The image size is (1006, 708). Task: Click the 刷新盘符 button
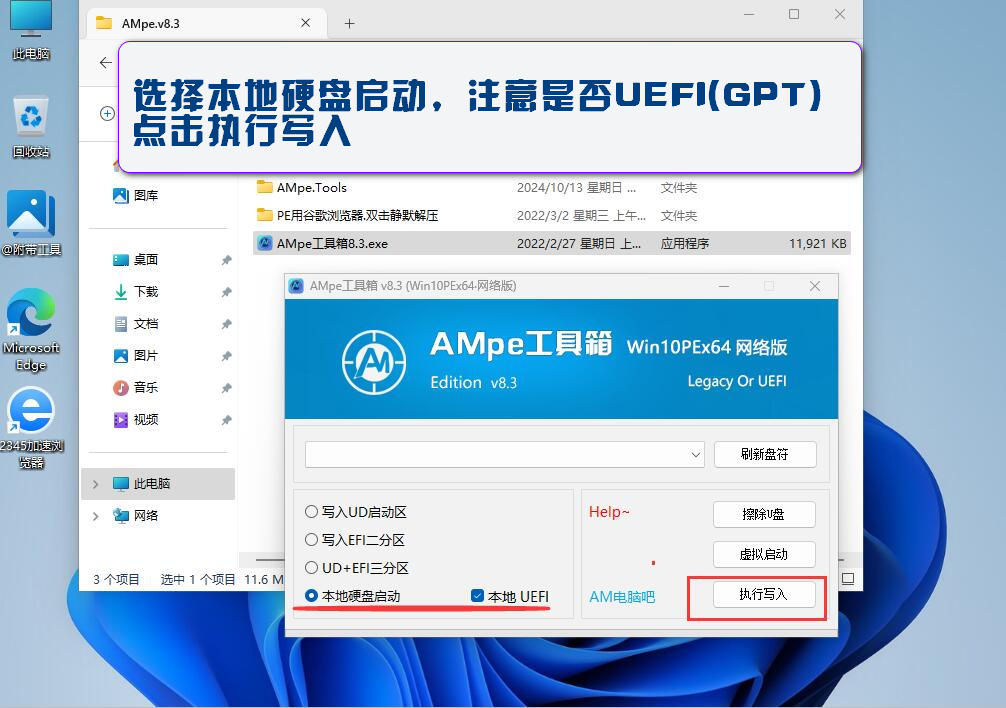765,455
